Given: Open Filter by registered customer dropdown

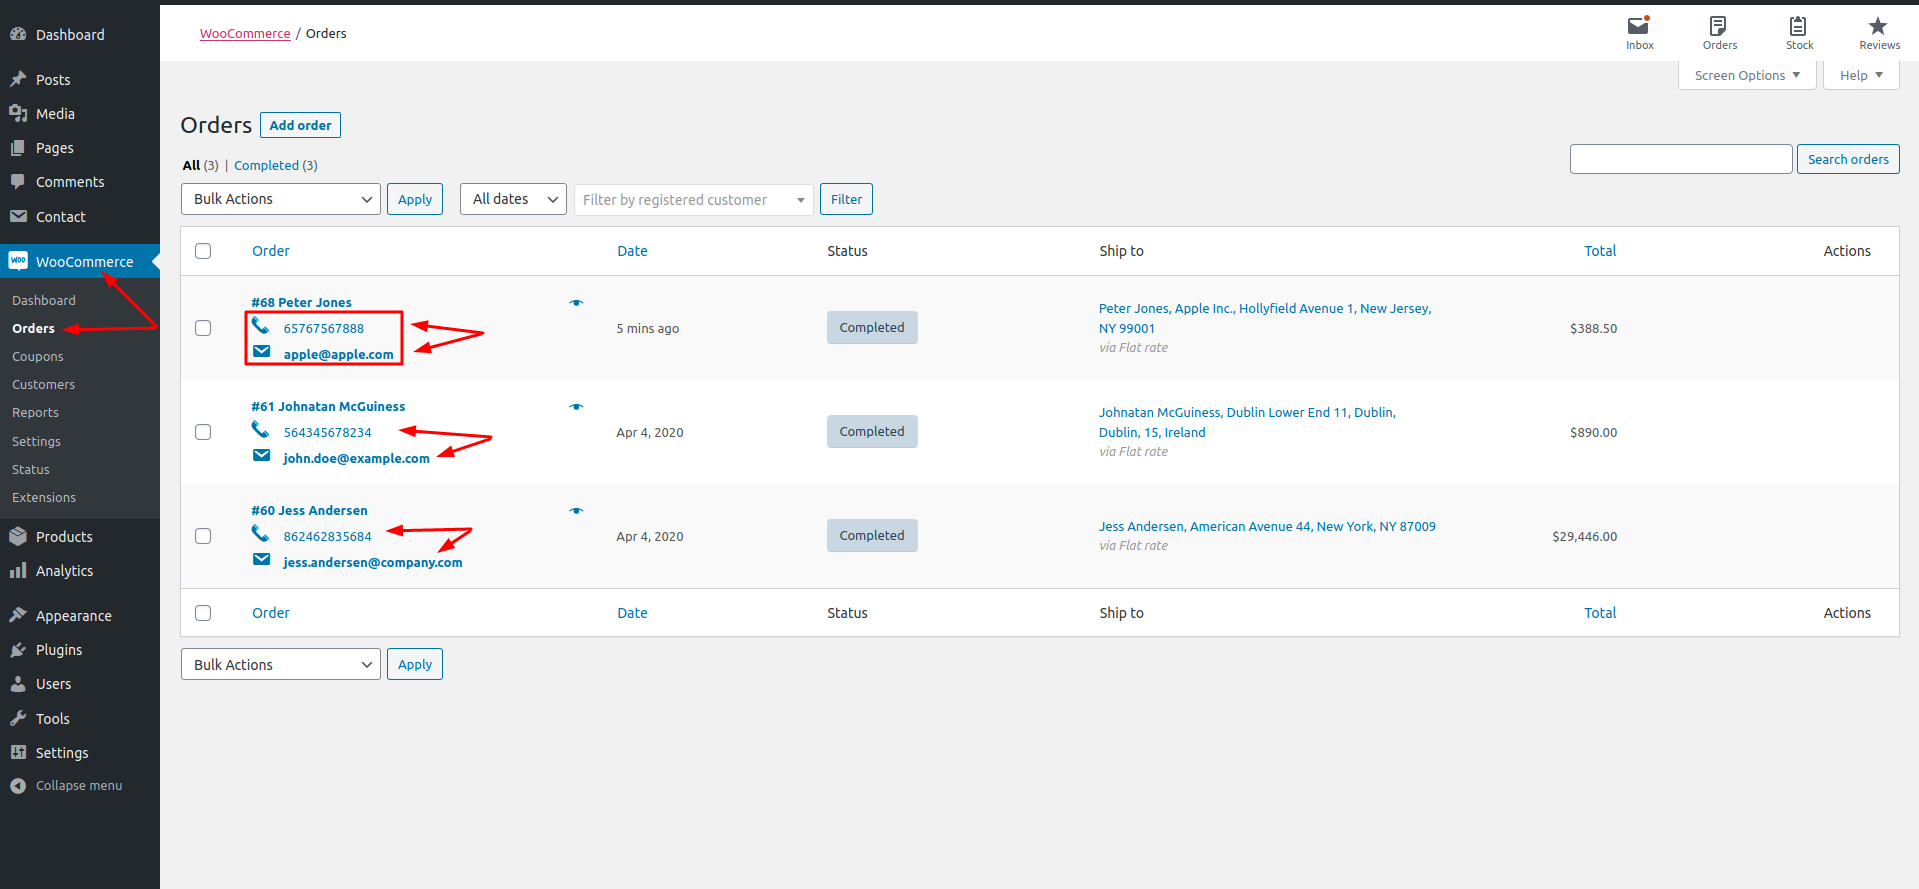Looking at the screenshot, I should pos(694,200).
